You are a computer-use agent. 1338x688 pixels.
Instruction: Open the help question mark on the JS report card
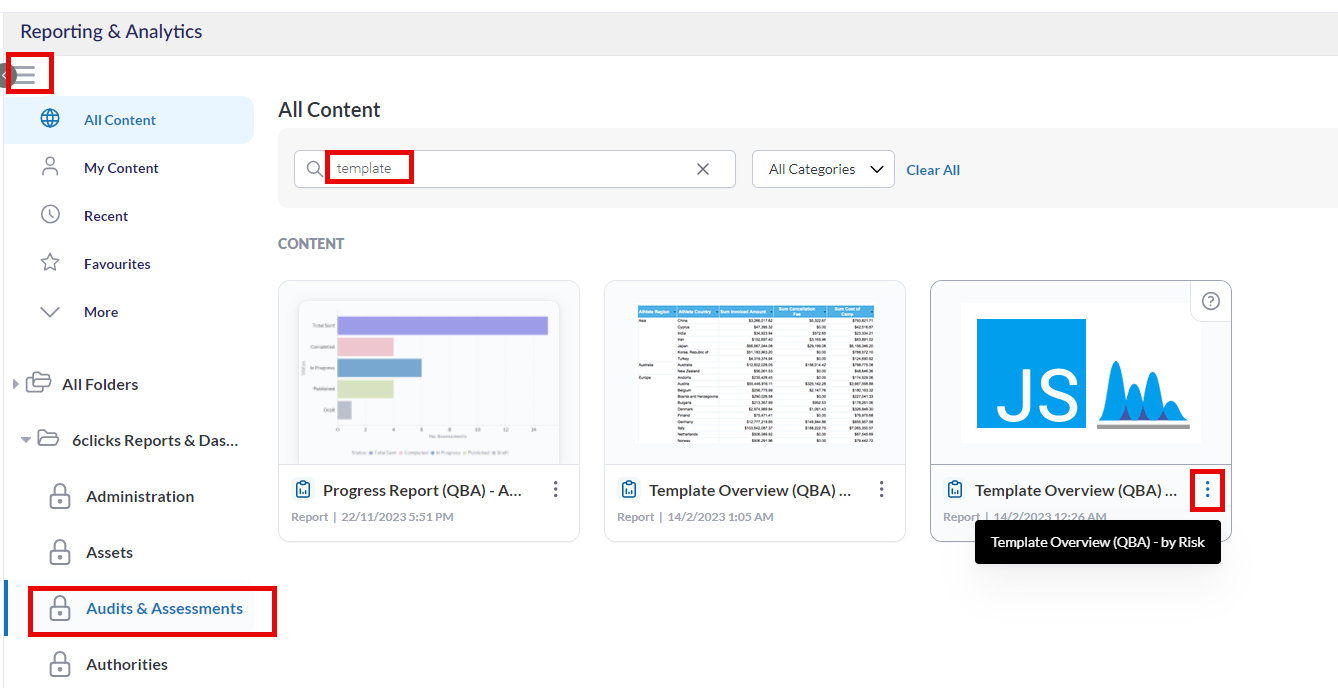(1210, 300)
